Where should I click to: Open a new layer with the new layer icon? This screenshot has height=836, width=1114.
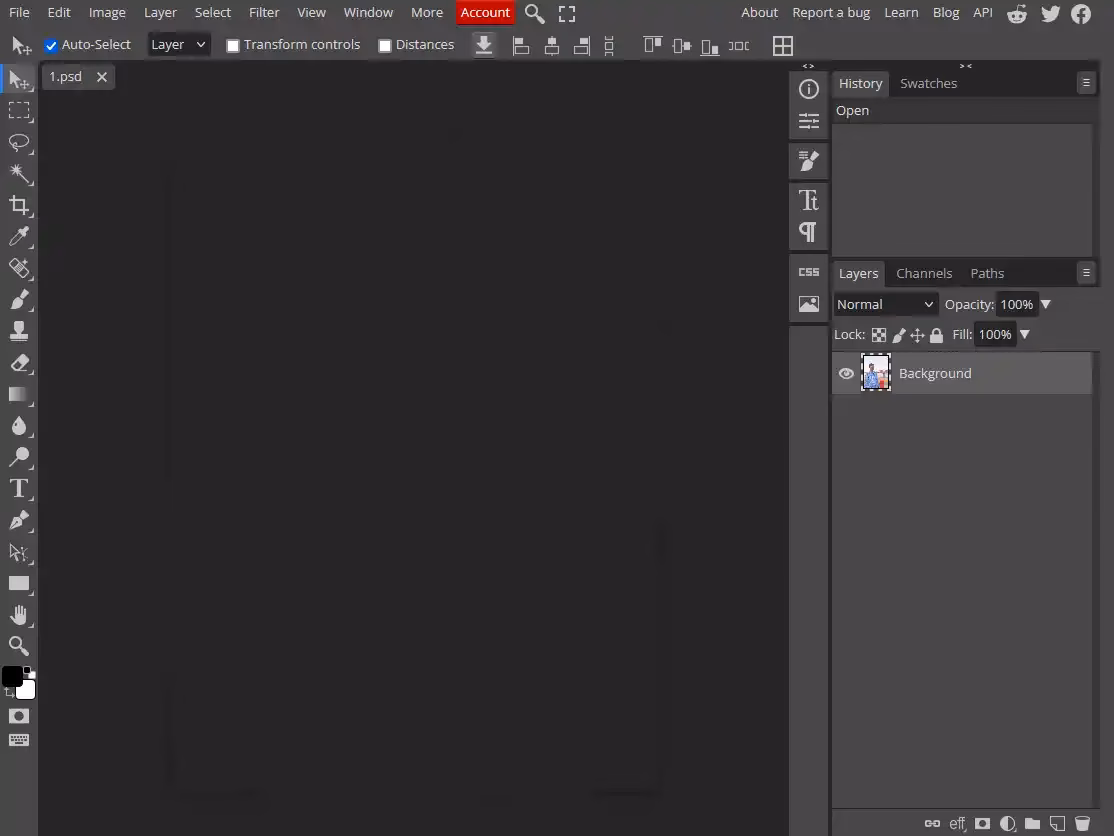coord(1058,824)
